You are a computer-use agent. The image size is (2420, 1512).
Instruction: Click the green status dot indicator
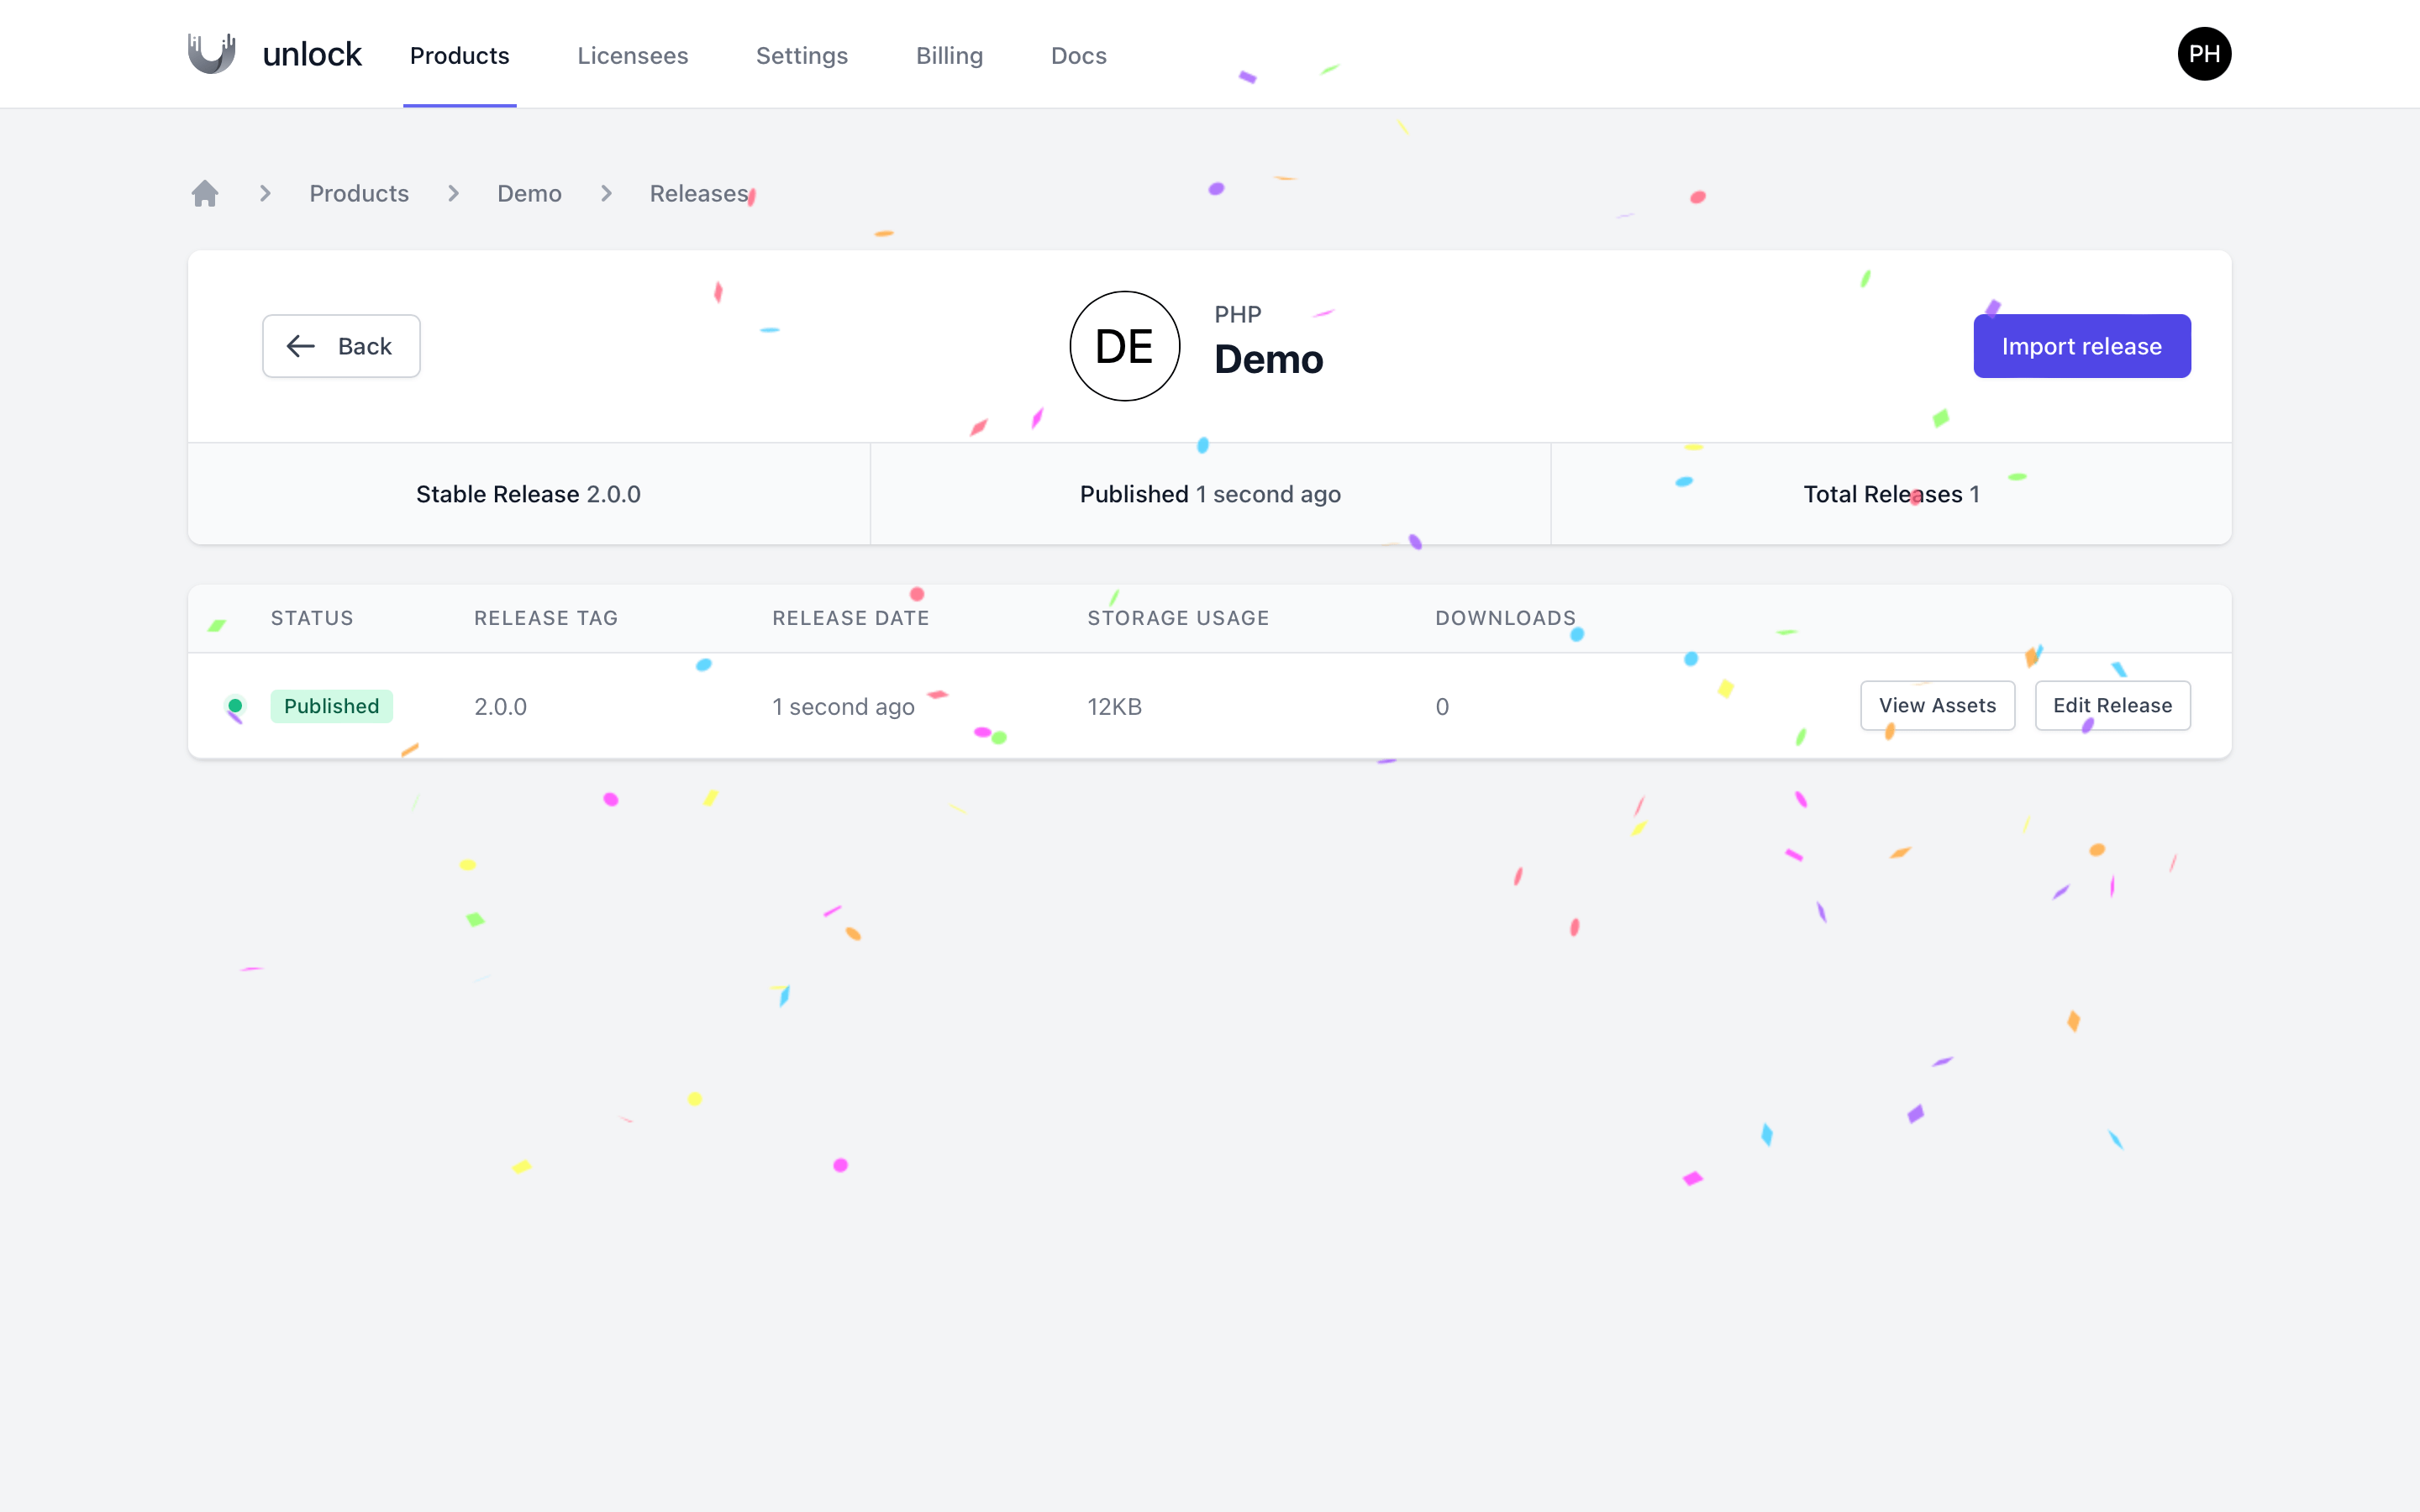click(x=235, y=706)
